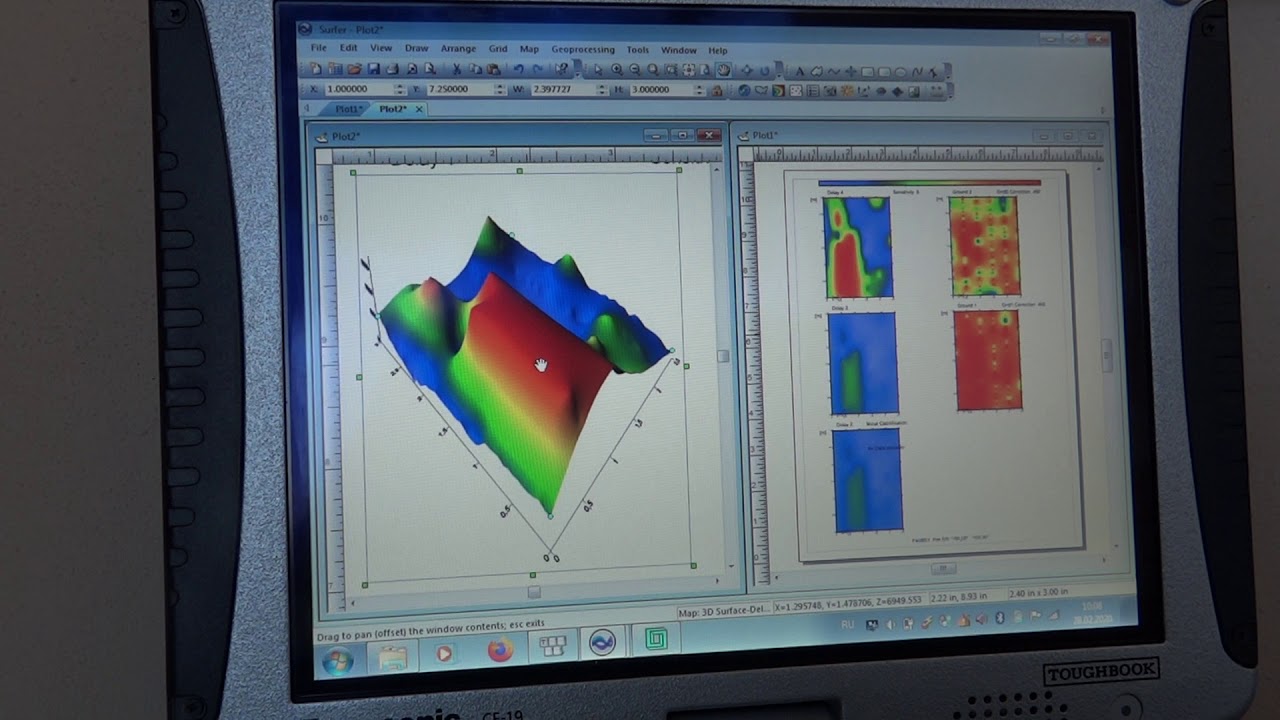This screenshot has width=1280, height=720.
Task: Click the X position spinner arrows
Action: [398, 89]
